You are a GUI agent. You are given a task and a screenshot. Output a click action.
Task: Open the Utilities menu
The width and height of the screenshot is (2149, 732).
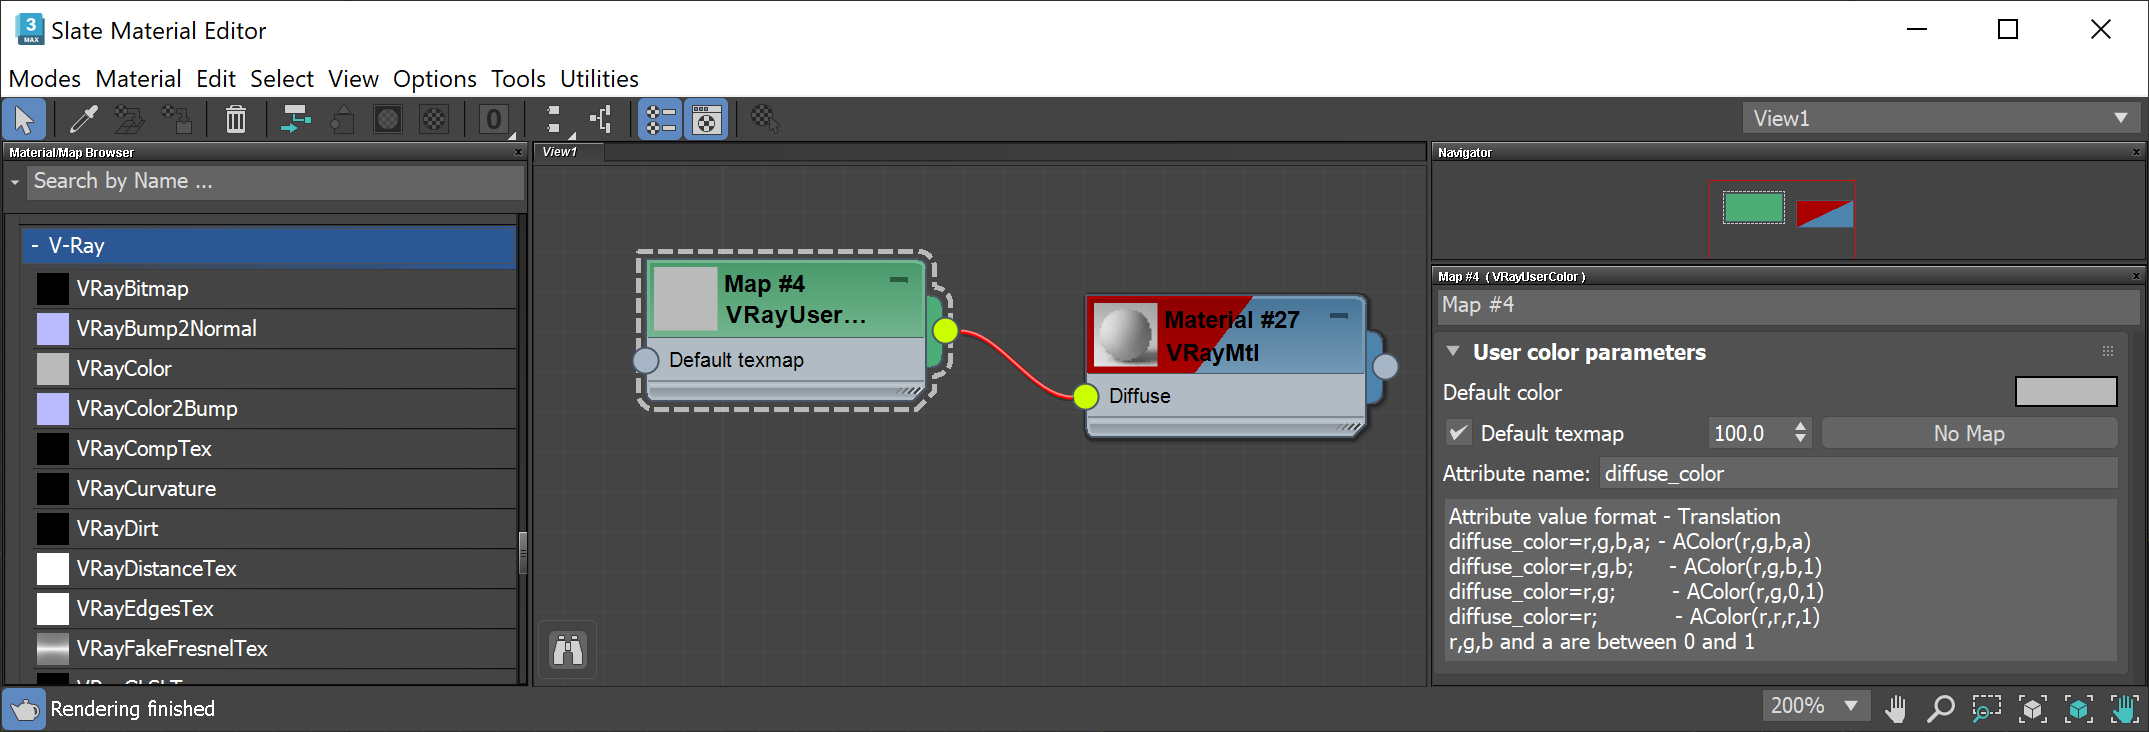(x=599, y=79)
